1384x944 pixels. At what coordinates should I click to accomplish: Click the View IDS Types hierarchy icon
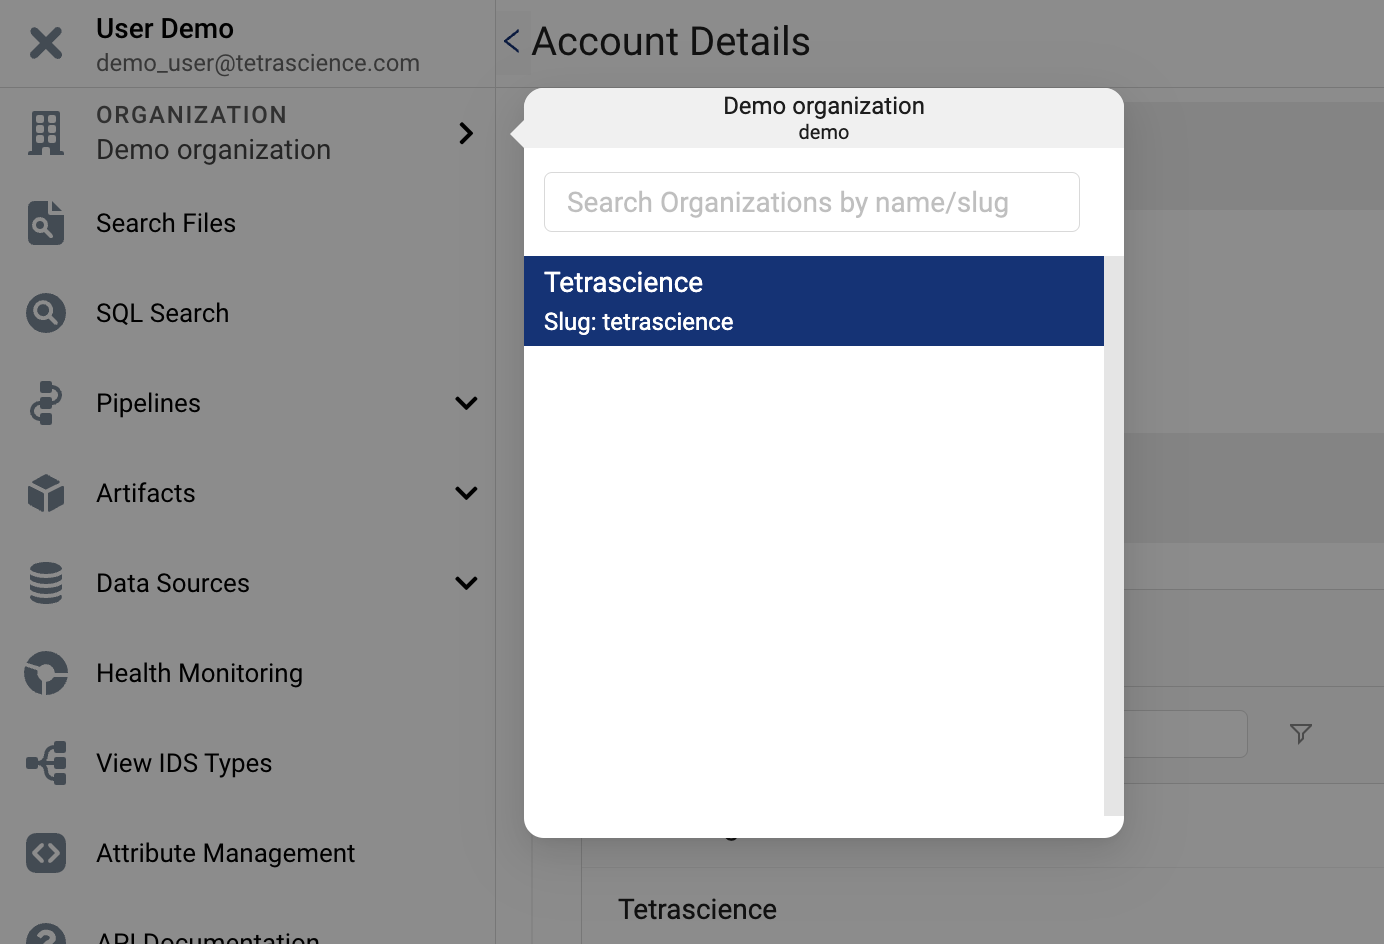point(46,763)
